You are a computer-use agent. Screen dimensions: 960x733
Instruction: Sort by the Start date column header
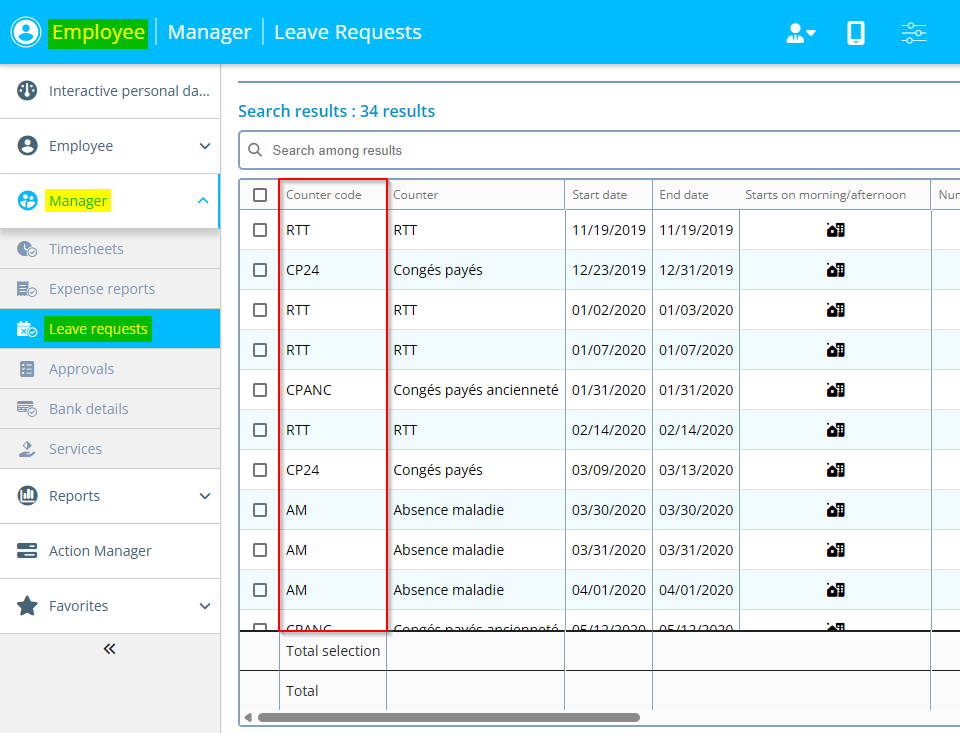(x=600, y=195)
